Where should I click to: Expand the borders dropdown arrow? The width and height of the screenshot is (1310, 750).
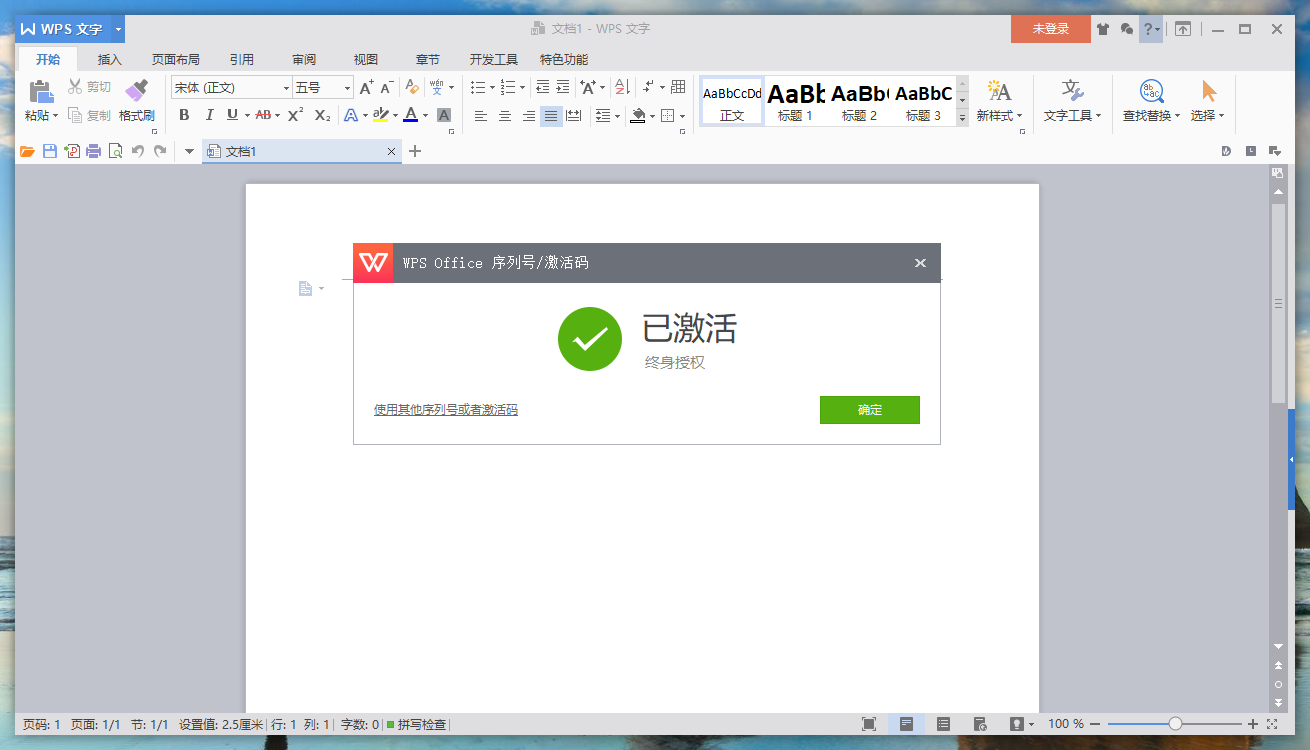(683, 116)
